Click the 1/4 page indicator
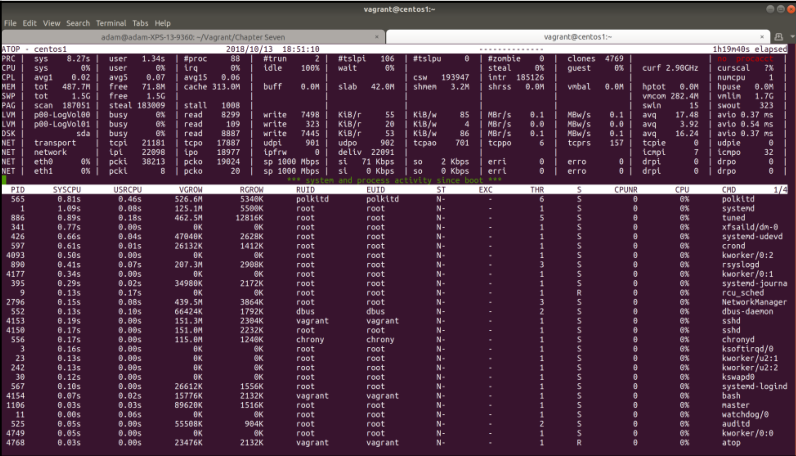Image resolution: width=796 pixels, height=456 pixels. click(x=780, y=190)
